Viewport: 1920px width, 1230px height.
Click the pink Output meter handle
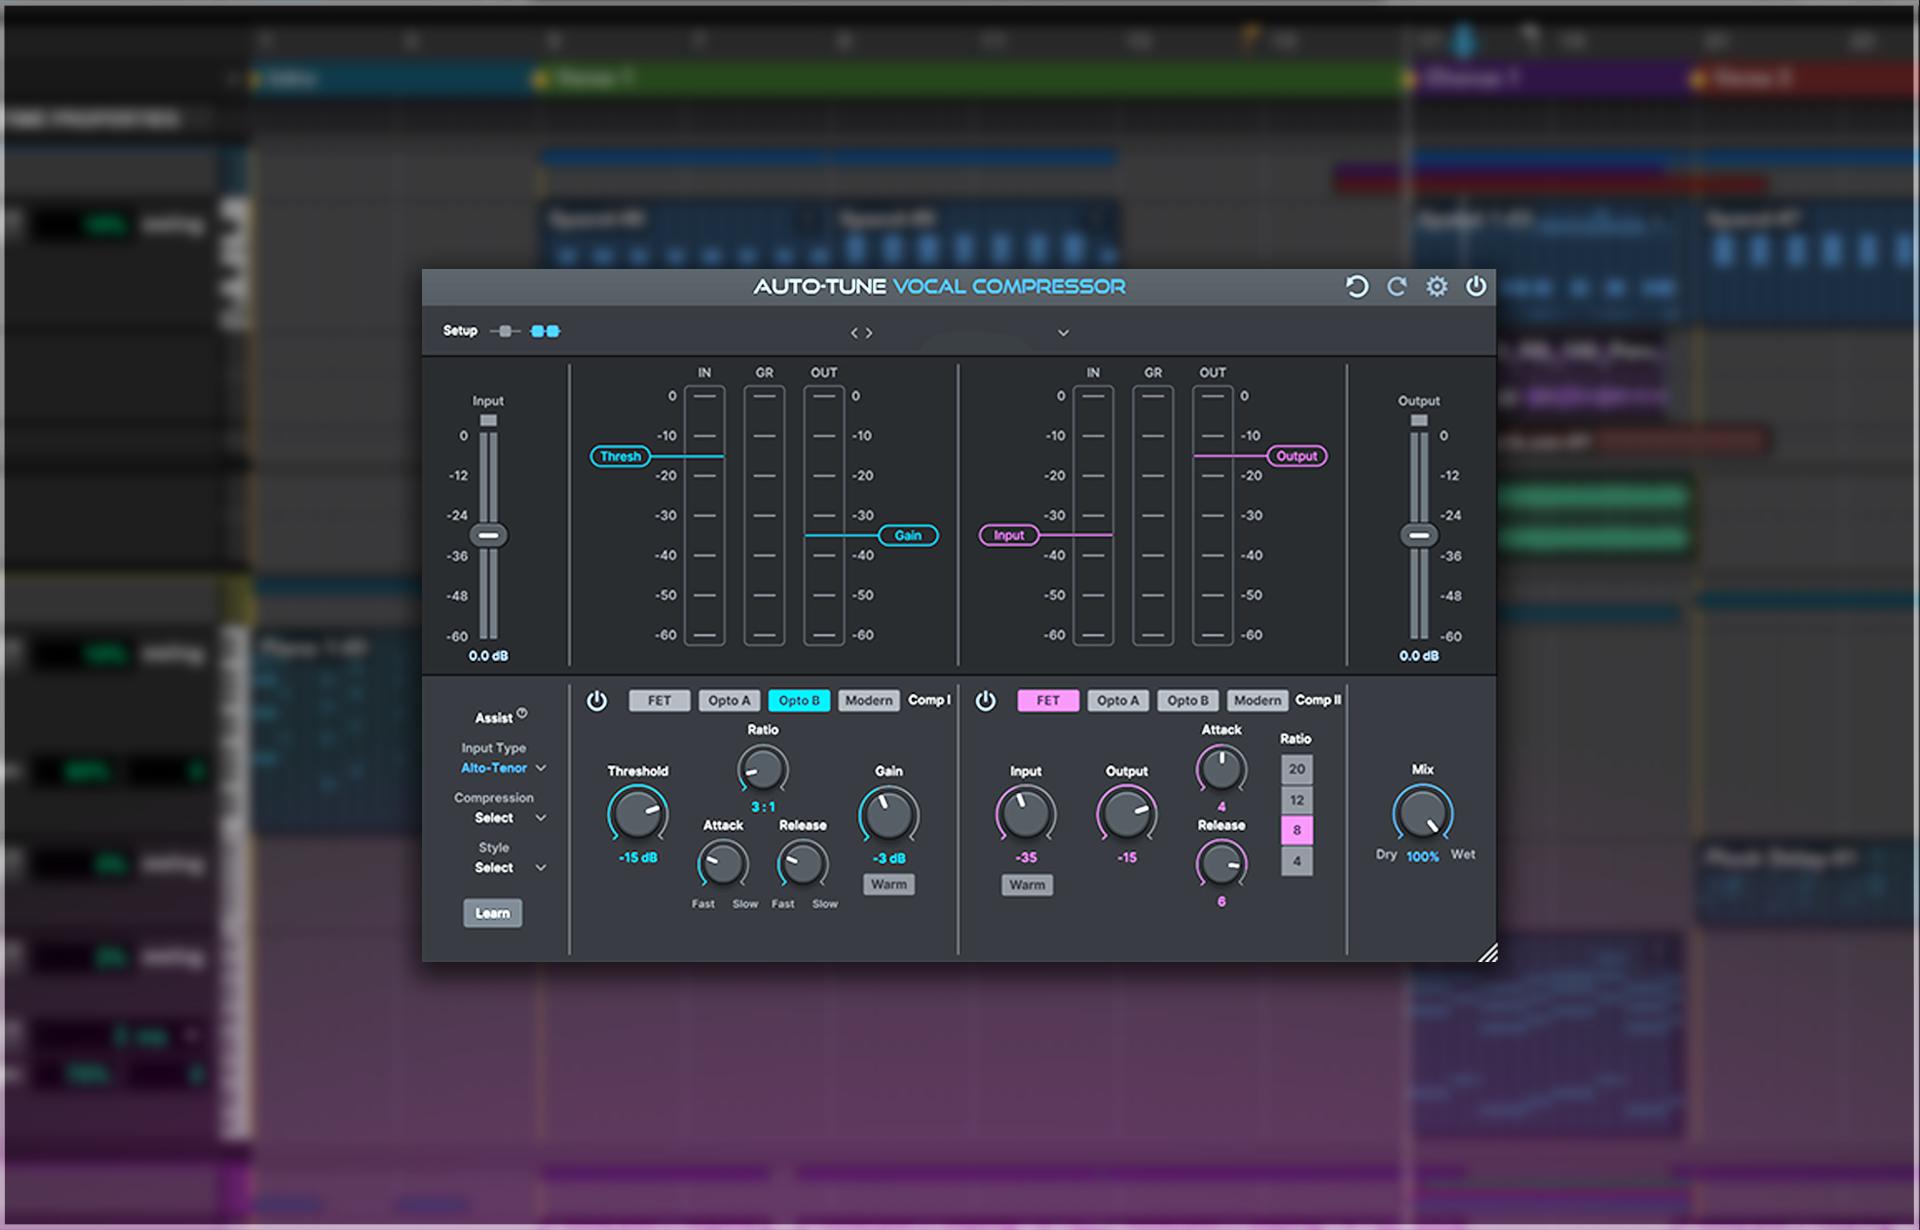[1297, 456]
